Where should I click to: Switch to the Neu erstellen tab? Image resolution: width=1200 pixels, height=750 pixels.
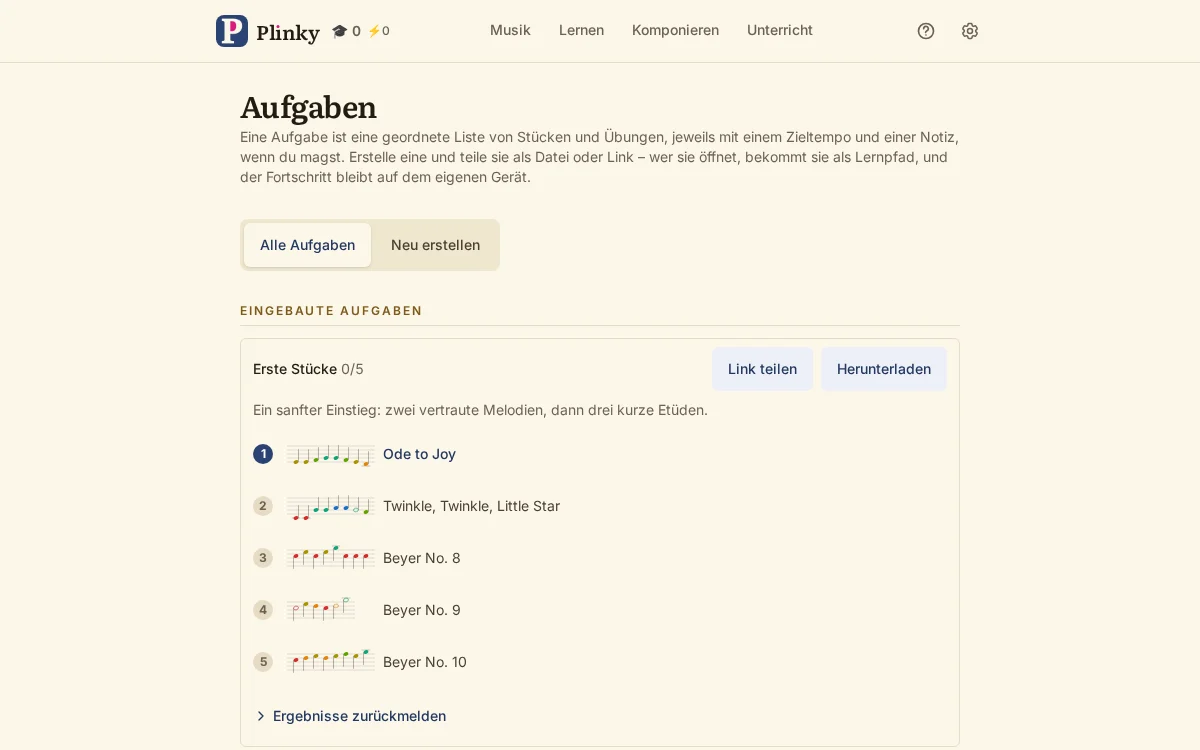pyautogui.click(x=435, y=245)
